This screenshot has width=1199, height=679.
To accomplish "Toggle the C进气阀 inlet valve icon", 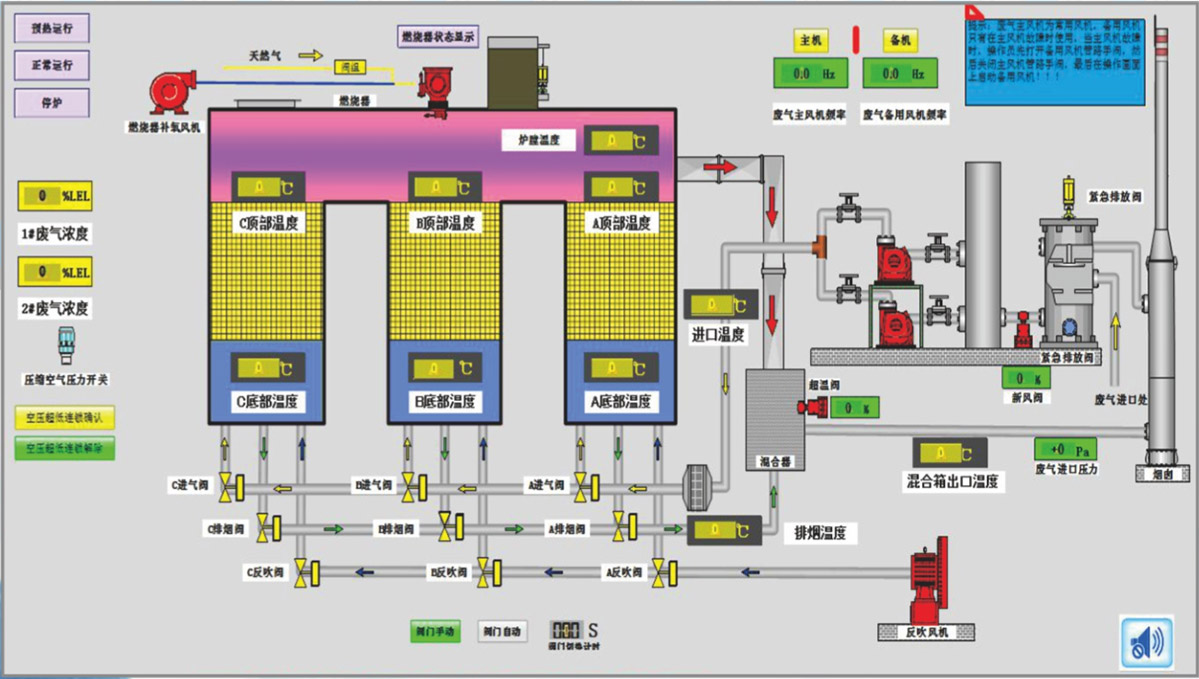I will click(x=232, y=487).
